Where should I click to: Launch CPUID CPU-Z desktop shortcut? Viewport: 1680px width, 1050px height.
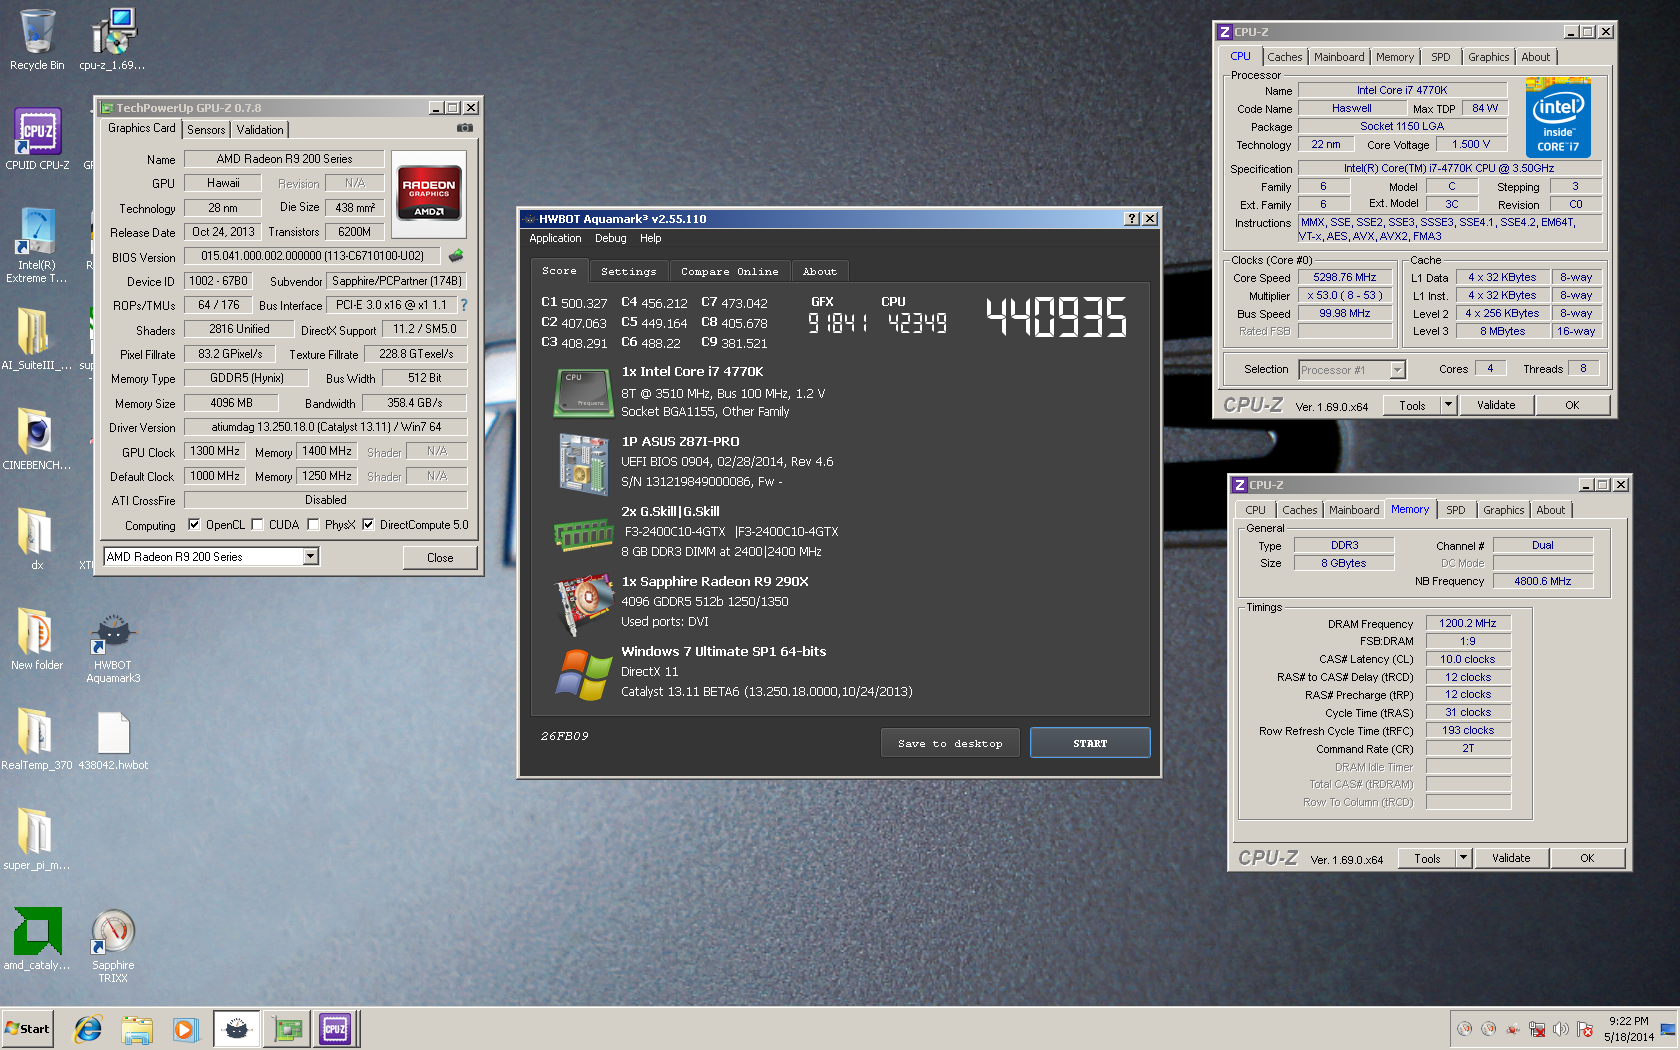37,140
